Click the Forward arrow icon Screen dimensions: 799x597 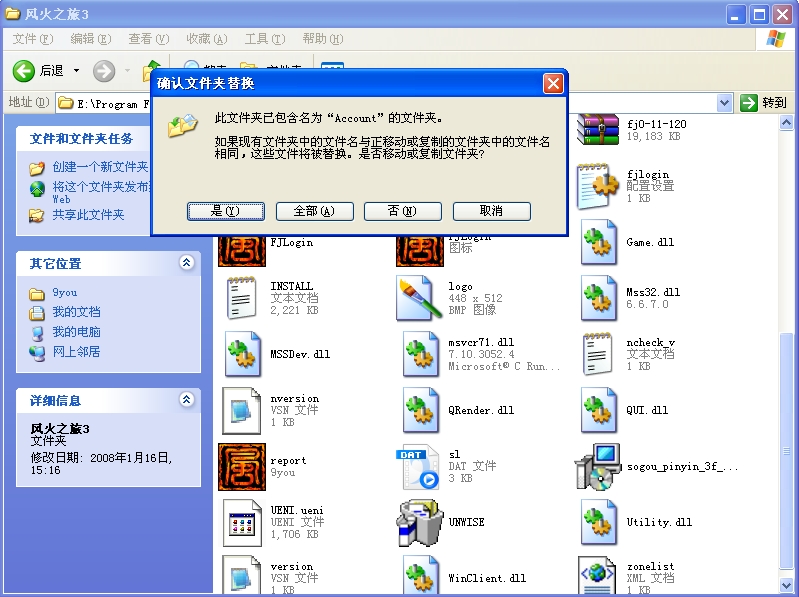pyautogui.click(x=104, y=71)
